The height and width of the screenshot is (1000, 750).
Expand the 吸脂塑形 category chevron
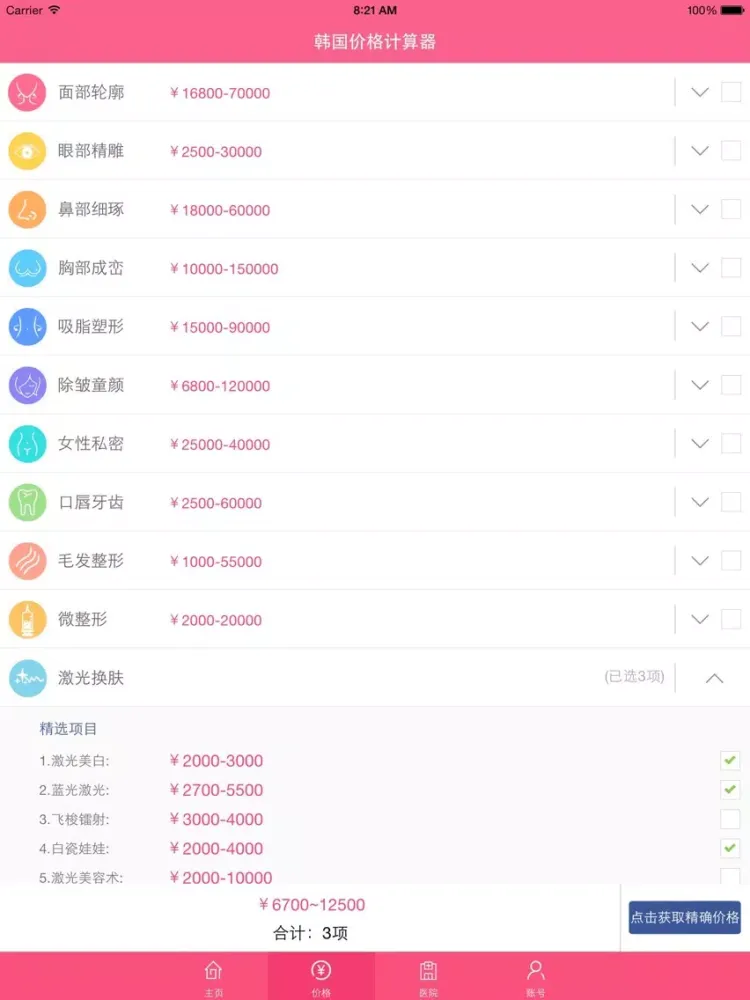click(700, 327)
